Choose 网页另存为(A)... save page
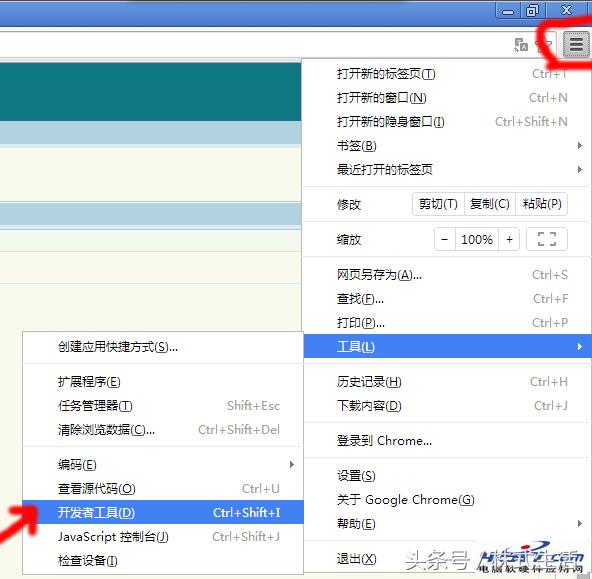Screen dimensions: 592x579 [447, 275]
